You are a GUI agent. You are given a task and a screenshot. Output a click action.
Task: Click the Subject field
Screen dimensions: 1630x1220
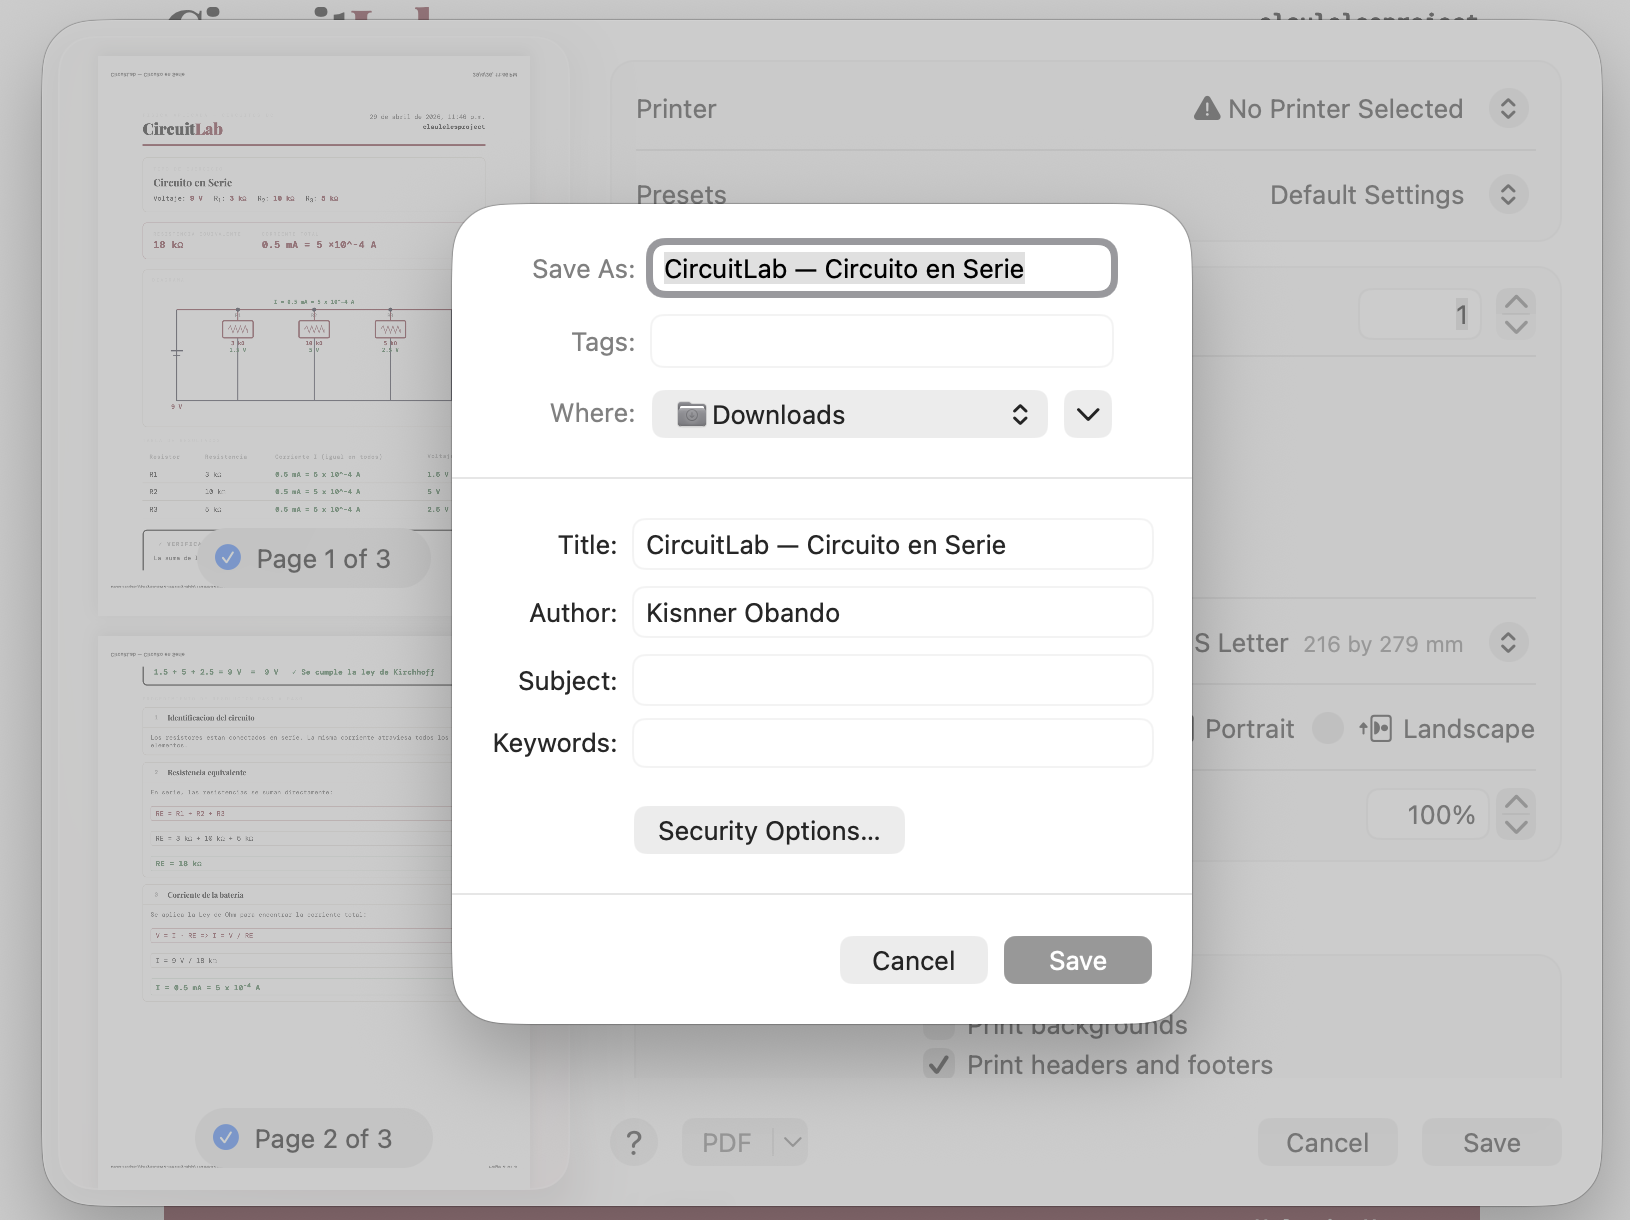point(892,680)
